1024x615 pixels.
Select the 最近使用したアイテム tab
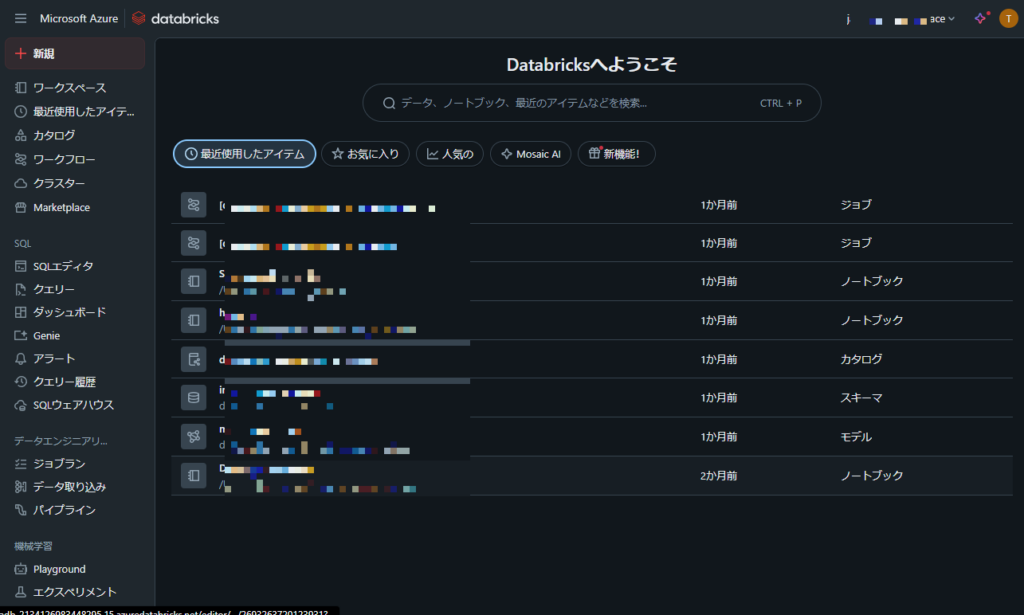pos(244,154)
